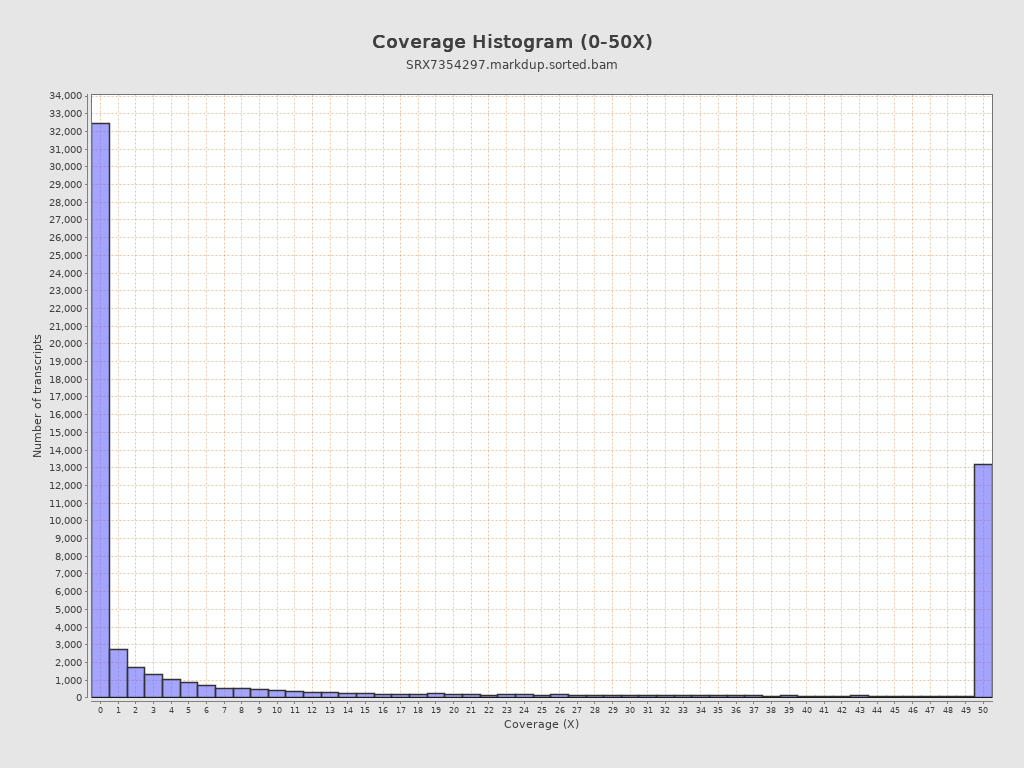
Task: Click the 27,000 y-axis tick label
Action: [x=65, y=220]
